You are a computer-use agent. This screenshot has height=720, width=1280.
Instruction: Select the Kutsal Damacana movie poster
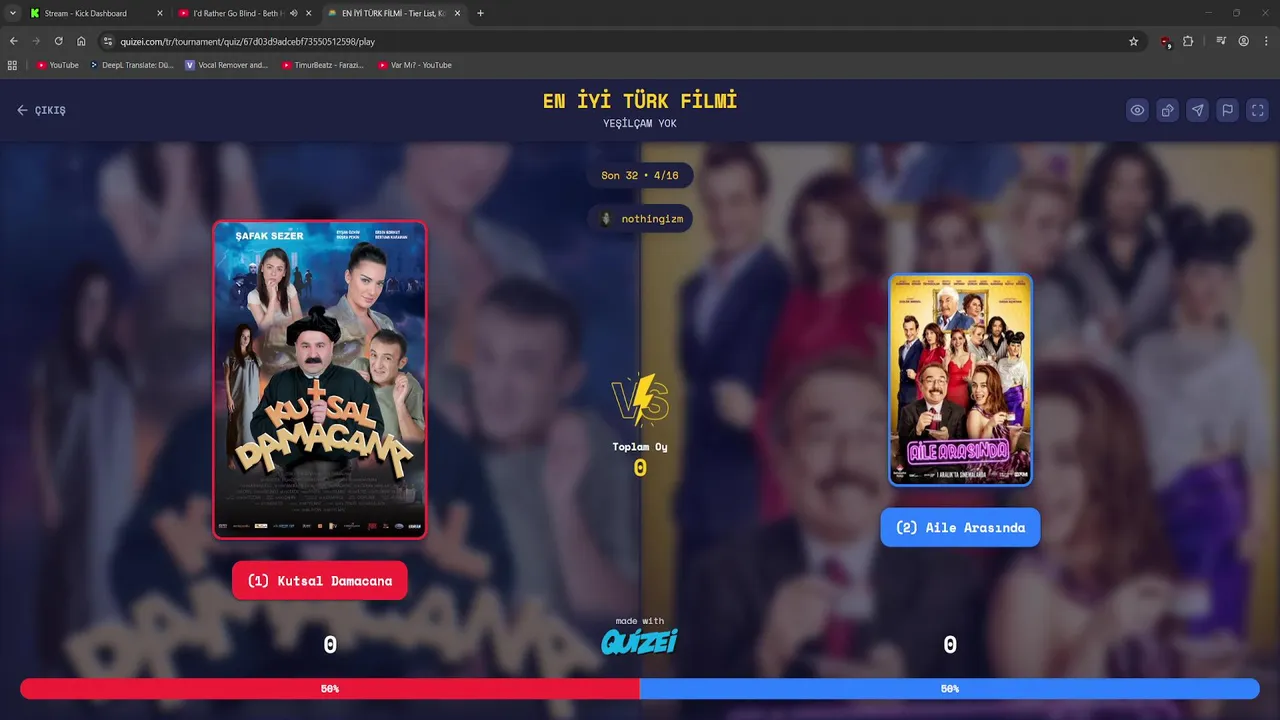click(x=320, y=380)
